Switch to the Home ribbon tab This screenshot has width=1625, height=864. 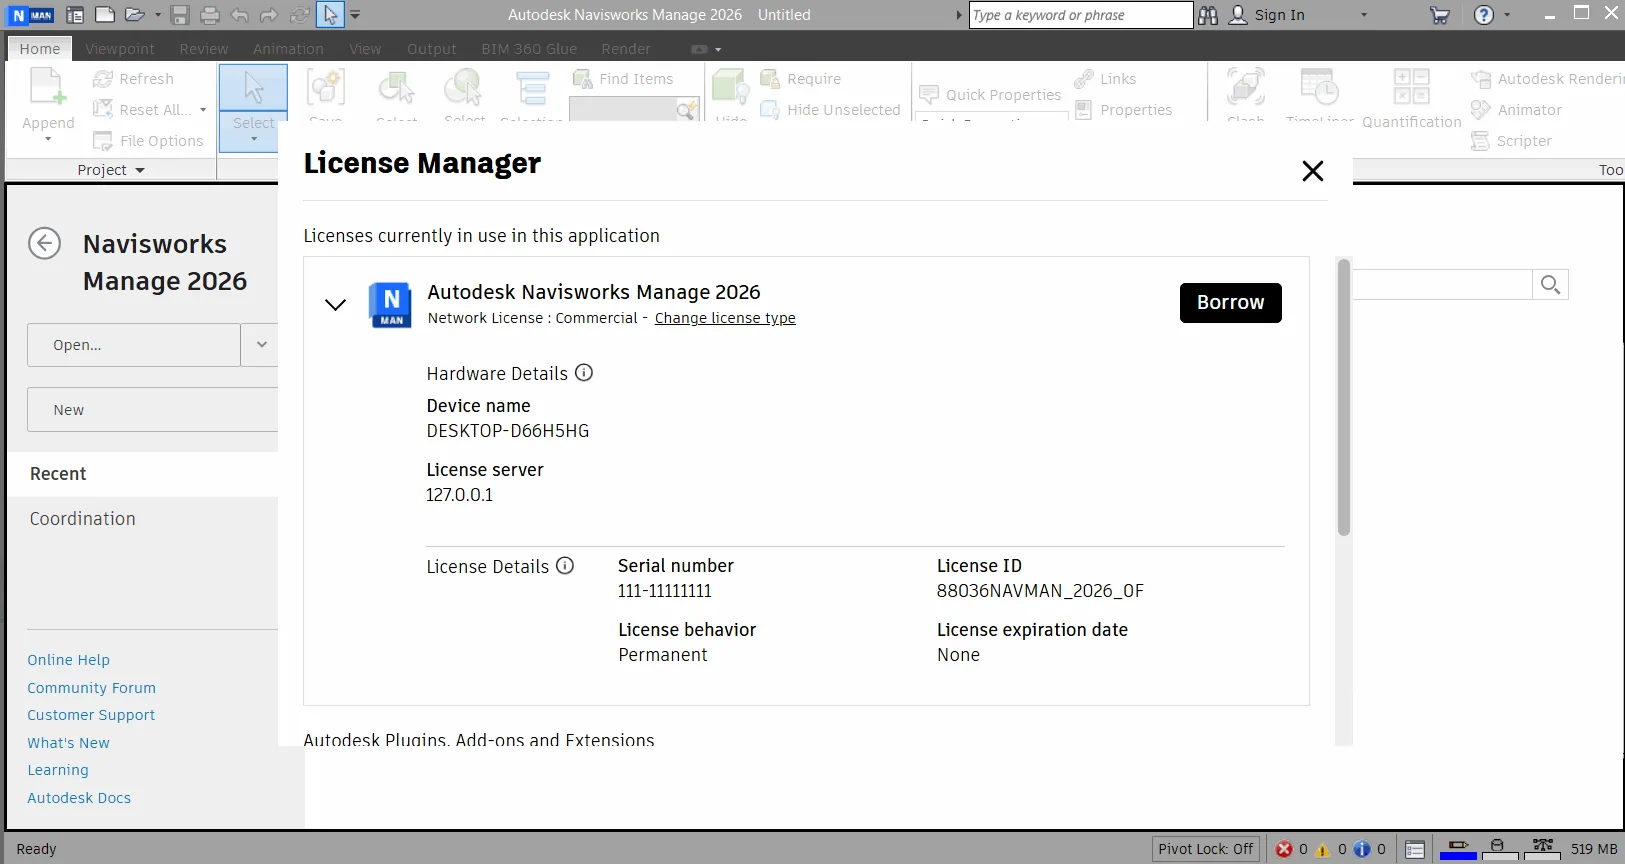[x=40, y=49]
